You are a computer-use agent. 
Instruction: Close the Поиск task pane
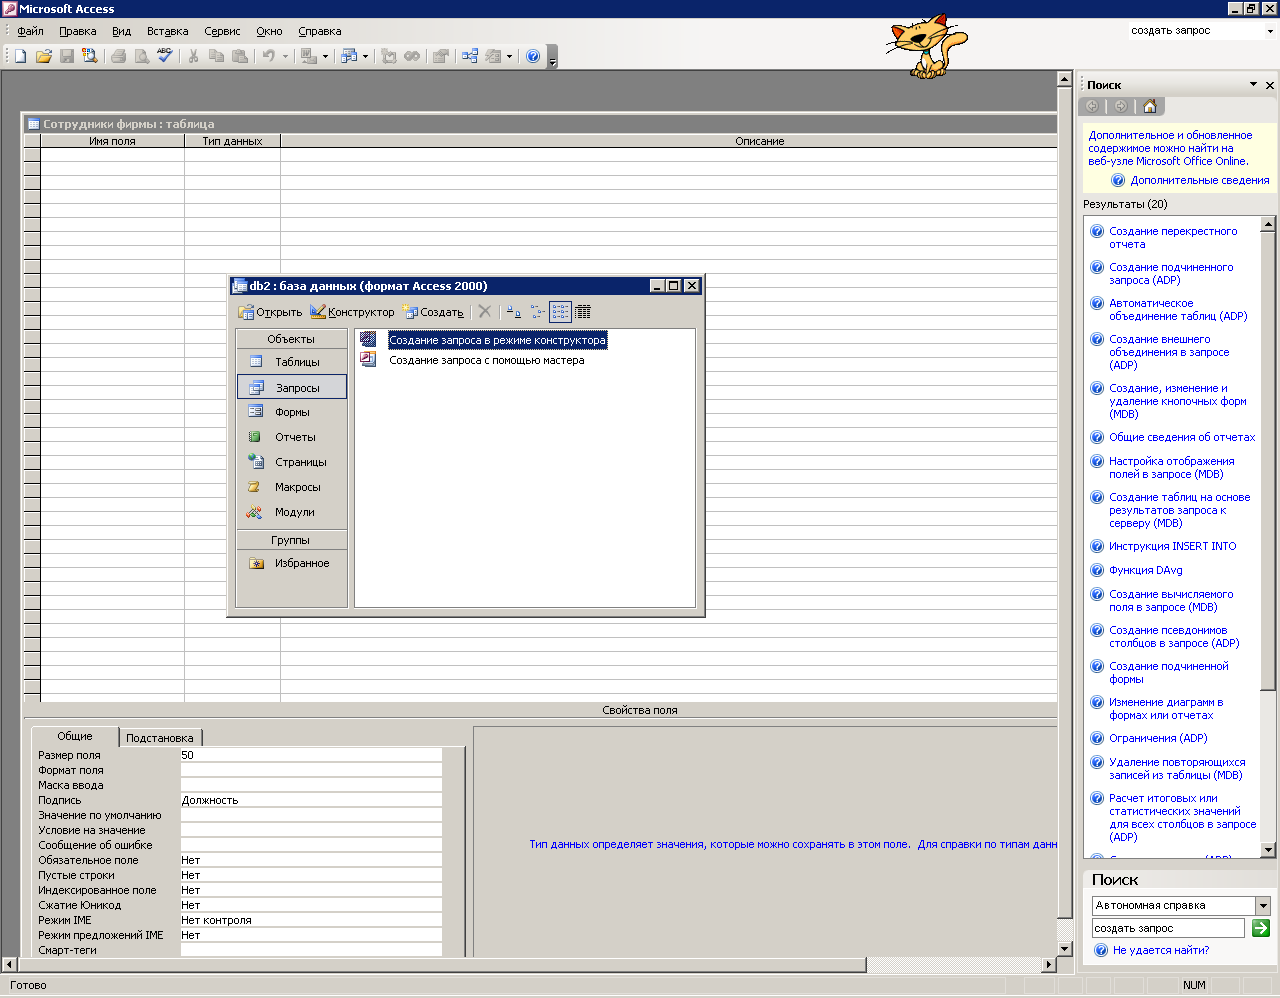1270,85
